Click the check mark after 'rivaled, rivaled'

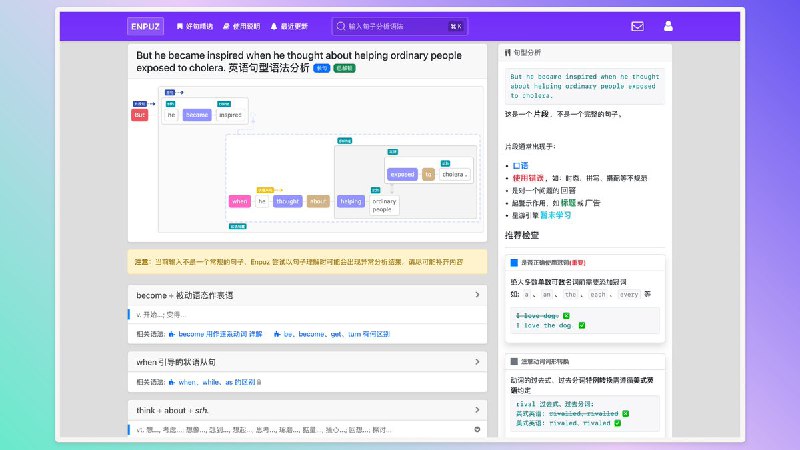(617, 423)
